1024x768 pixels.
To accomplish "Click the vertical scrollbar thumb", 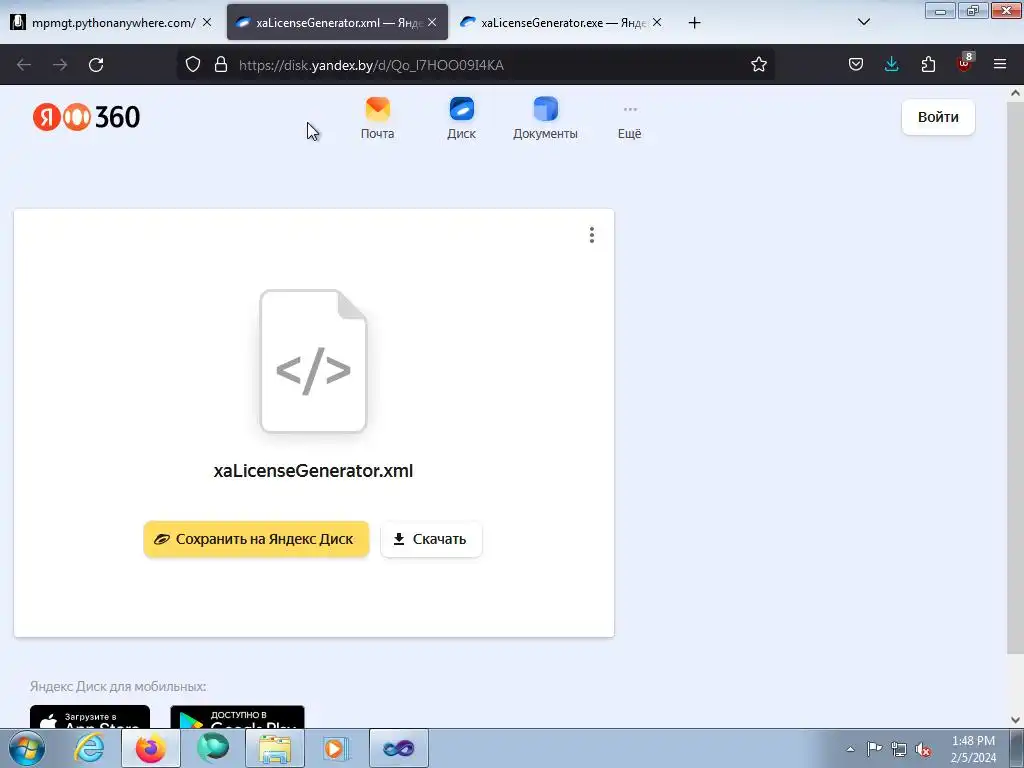I will coord(1015,377).
